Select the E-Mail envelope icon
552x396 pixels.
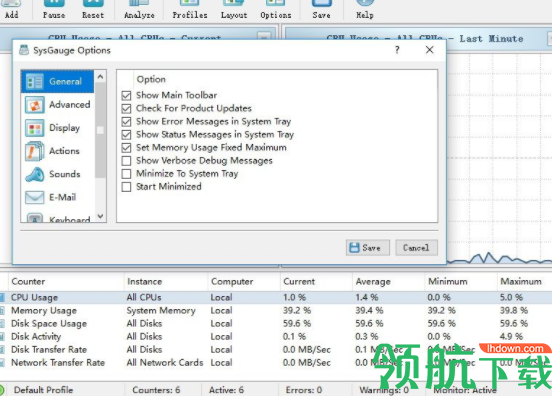coord(34,197)
